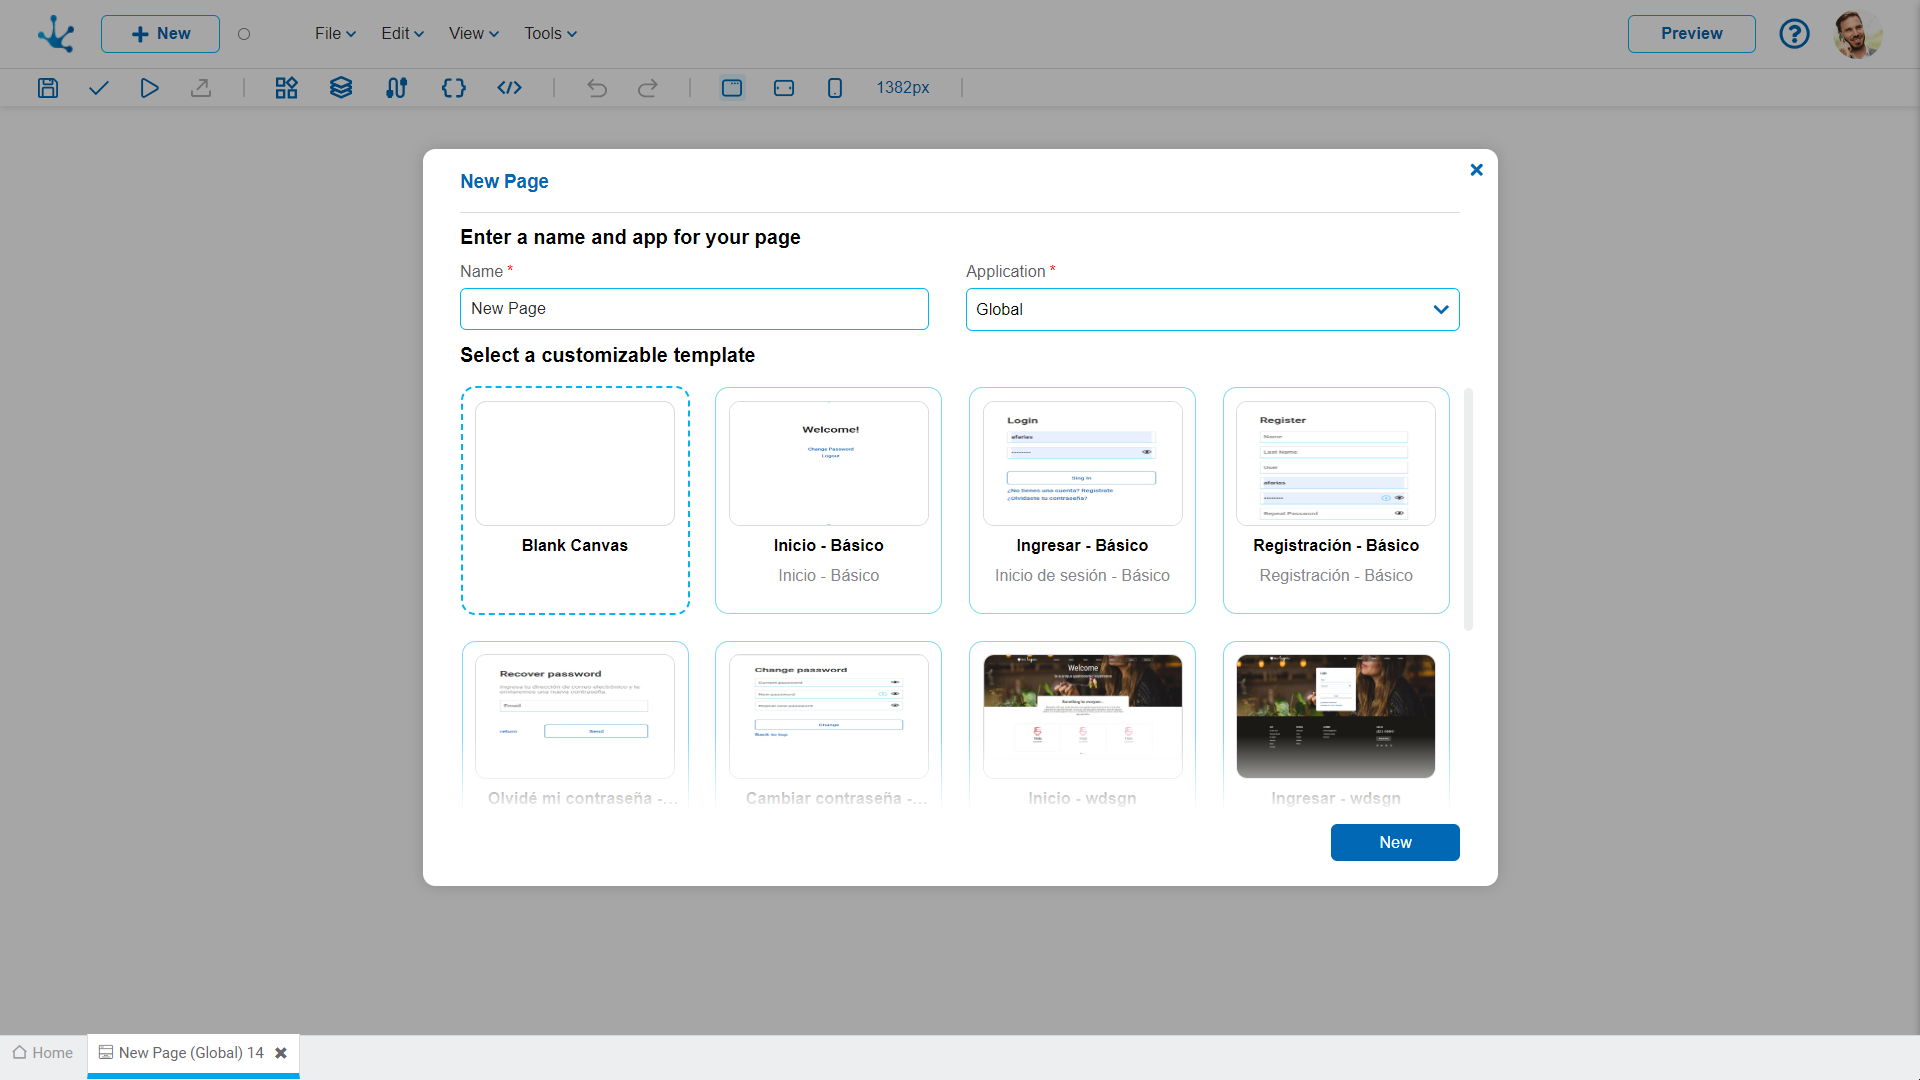Open the Tools menu

551,34
